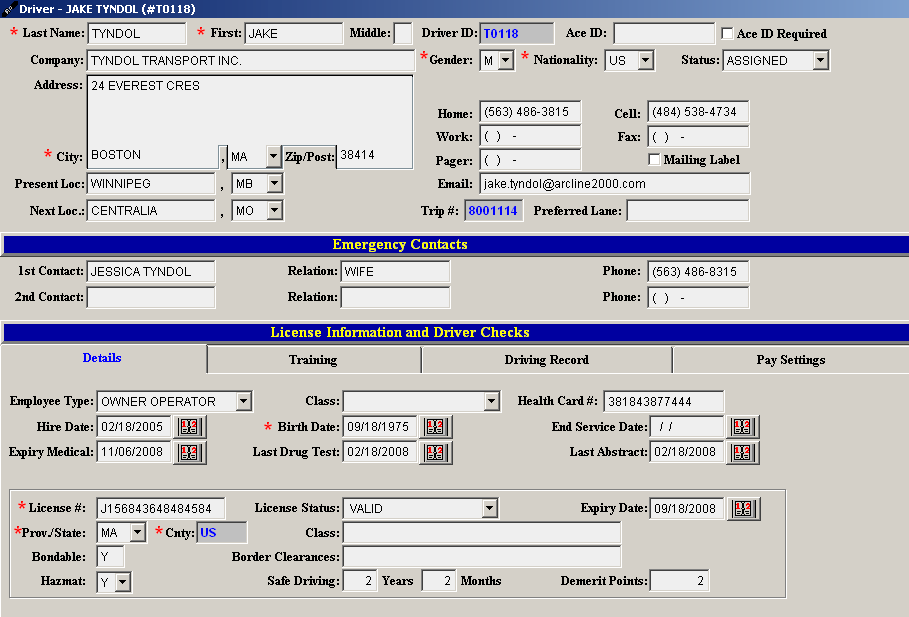Viewport: 909px width, 617px height.
Task: Click the license Class text field
Action: (x=482, y=533)
